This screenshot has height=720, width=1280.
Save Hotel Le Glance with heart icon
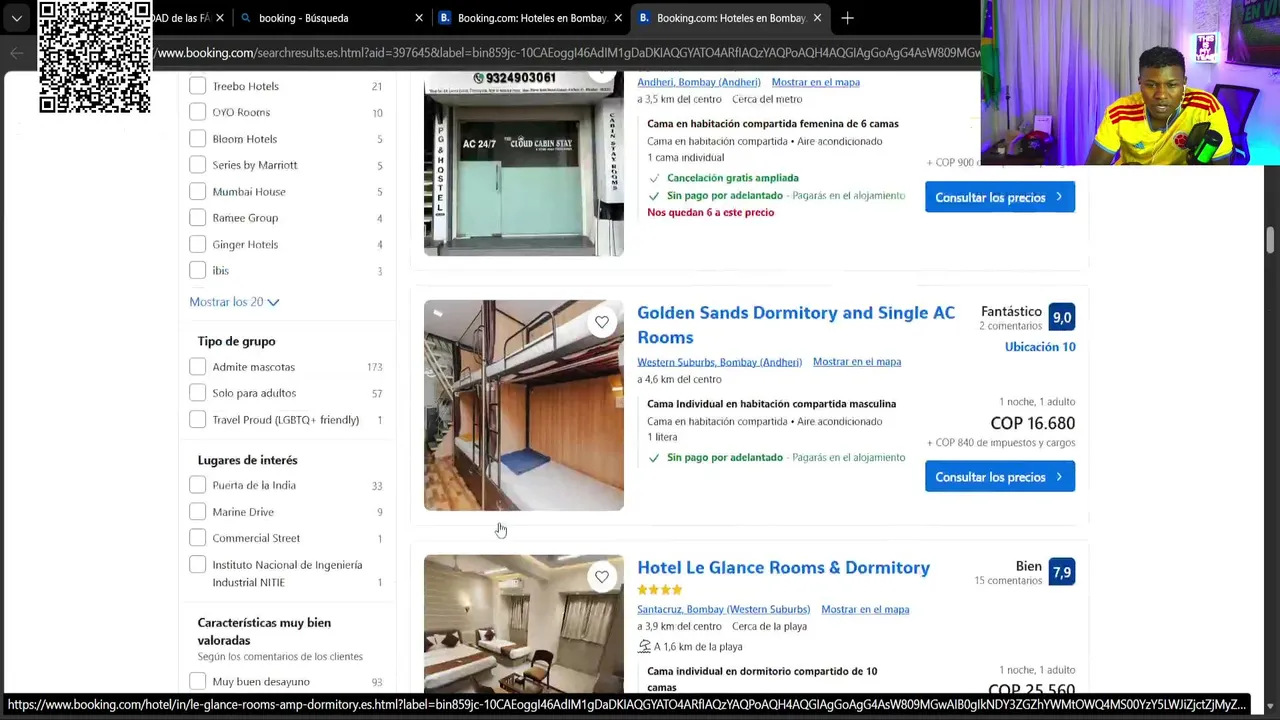point(602,576)
